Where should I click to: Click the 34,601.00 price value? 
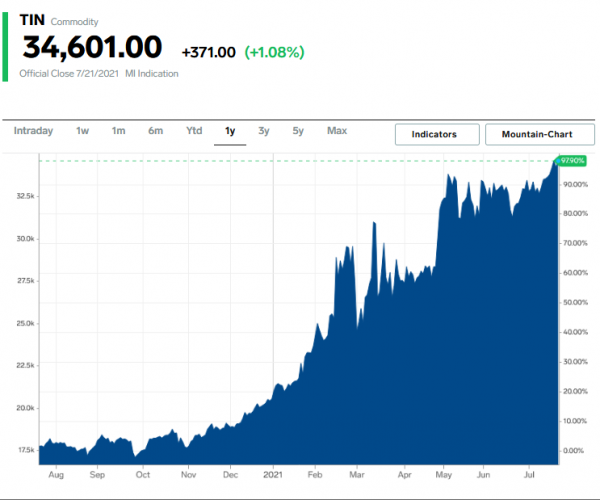click(92, 48)
